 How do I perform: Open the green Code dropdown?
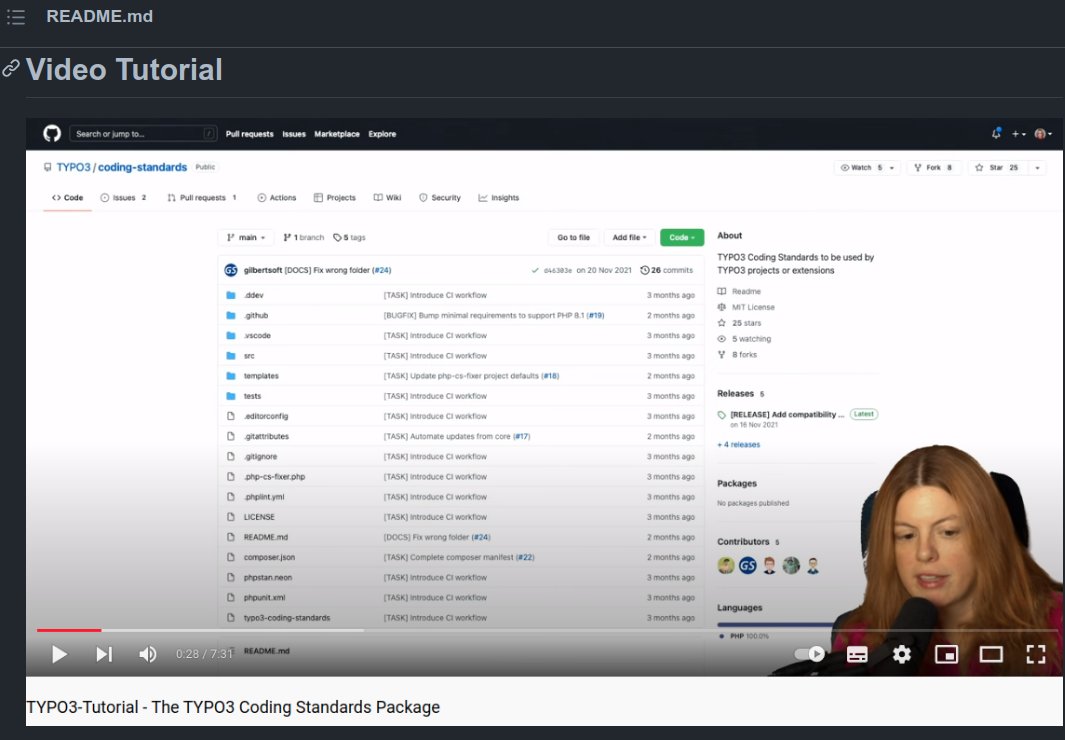click(682, 238)
